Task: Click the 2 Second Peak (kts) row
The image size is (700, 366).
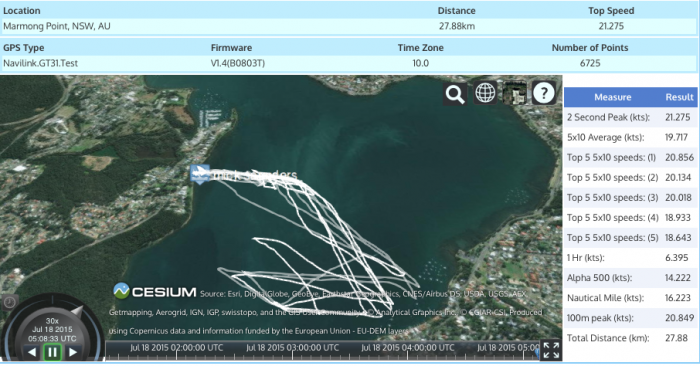Action: [x=630, y=117]
